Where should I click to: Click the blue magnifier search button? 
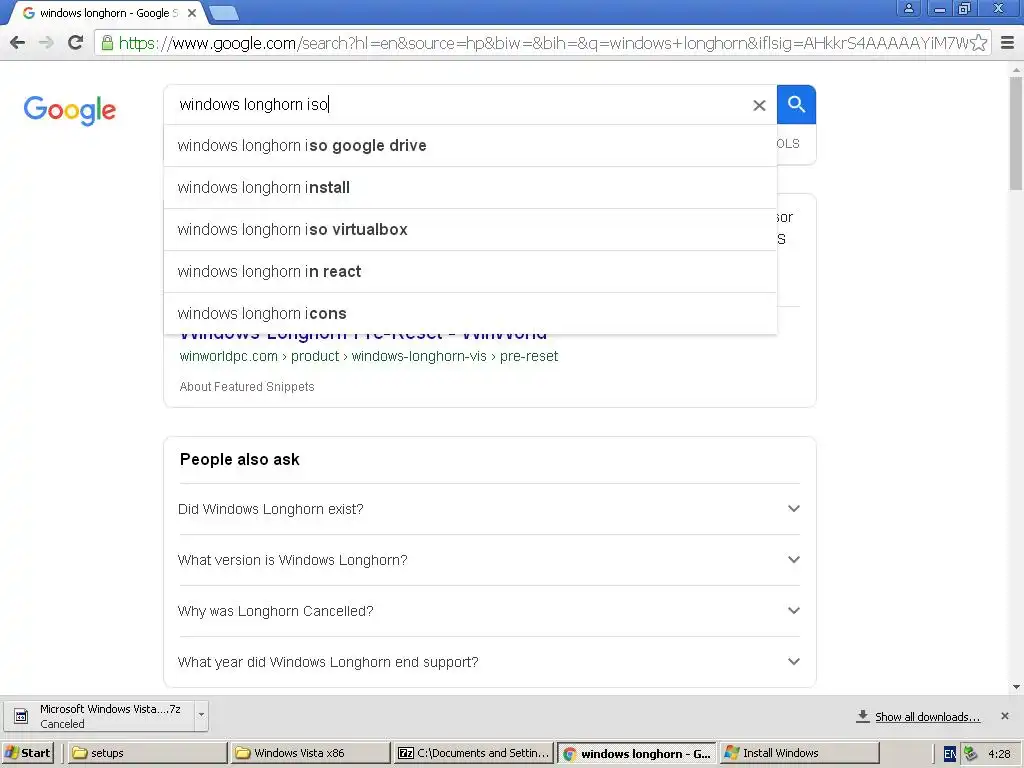796,104
